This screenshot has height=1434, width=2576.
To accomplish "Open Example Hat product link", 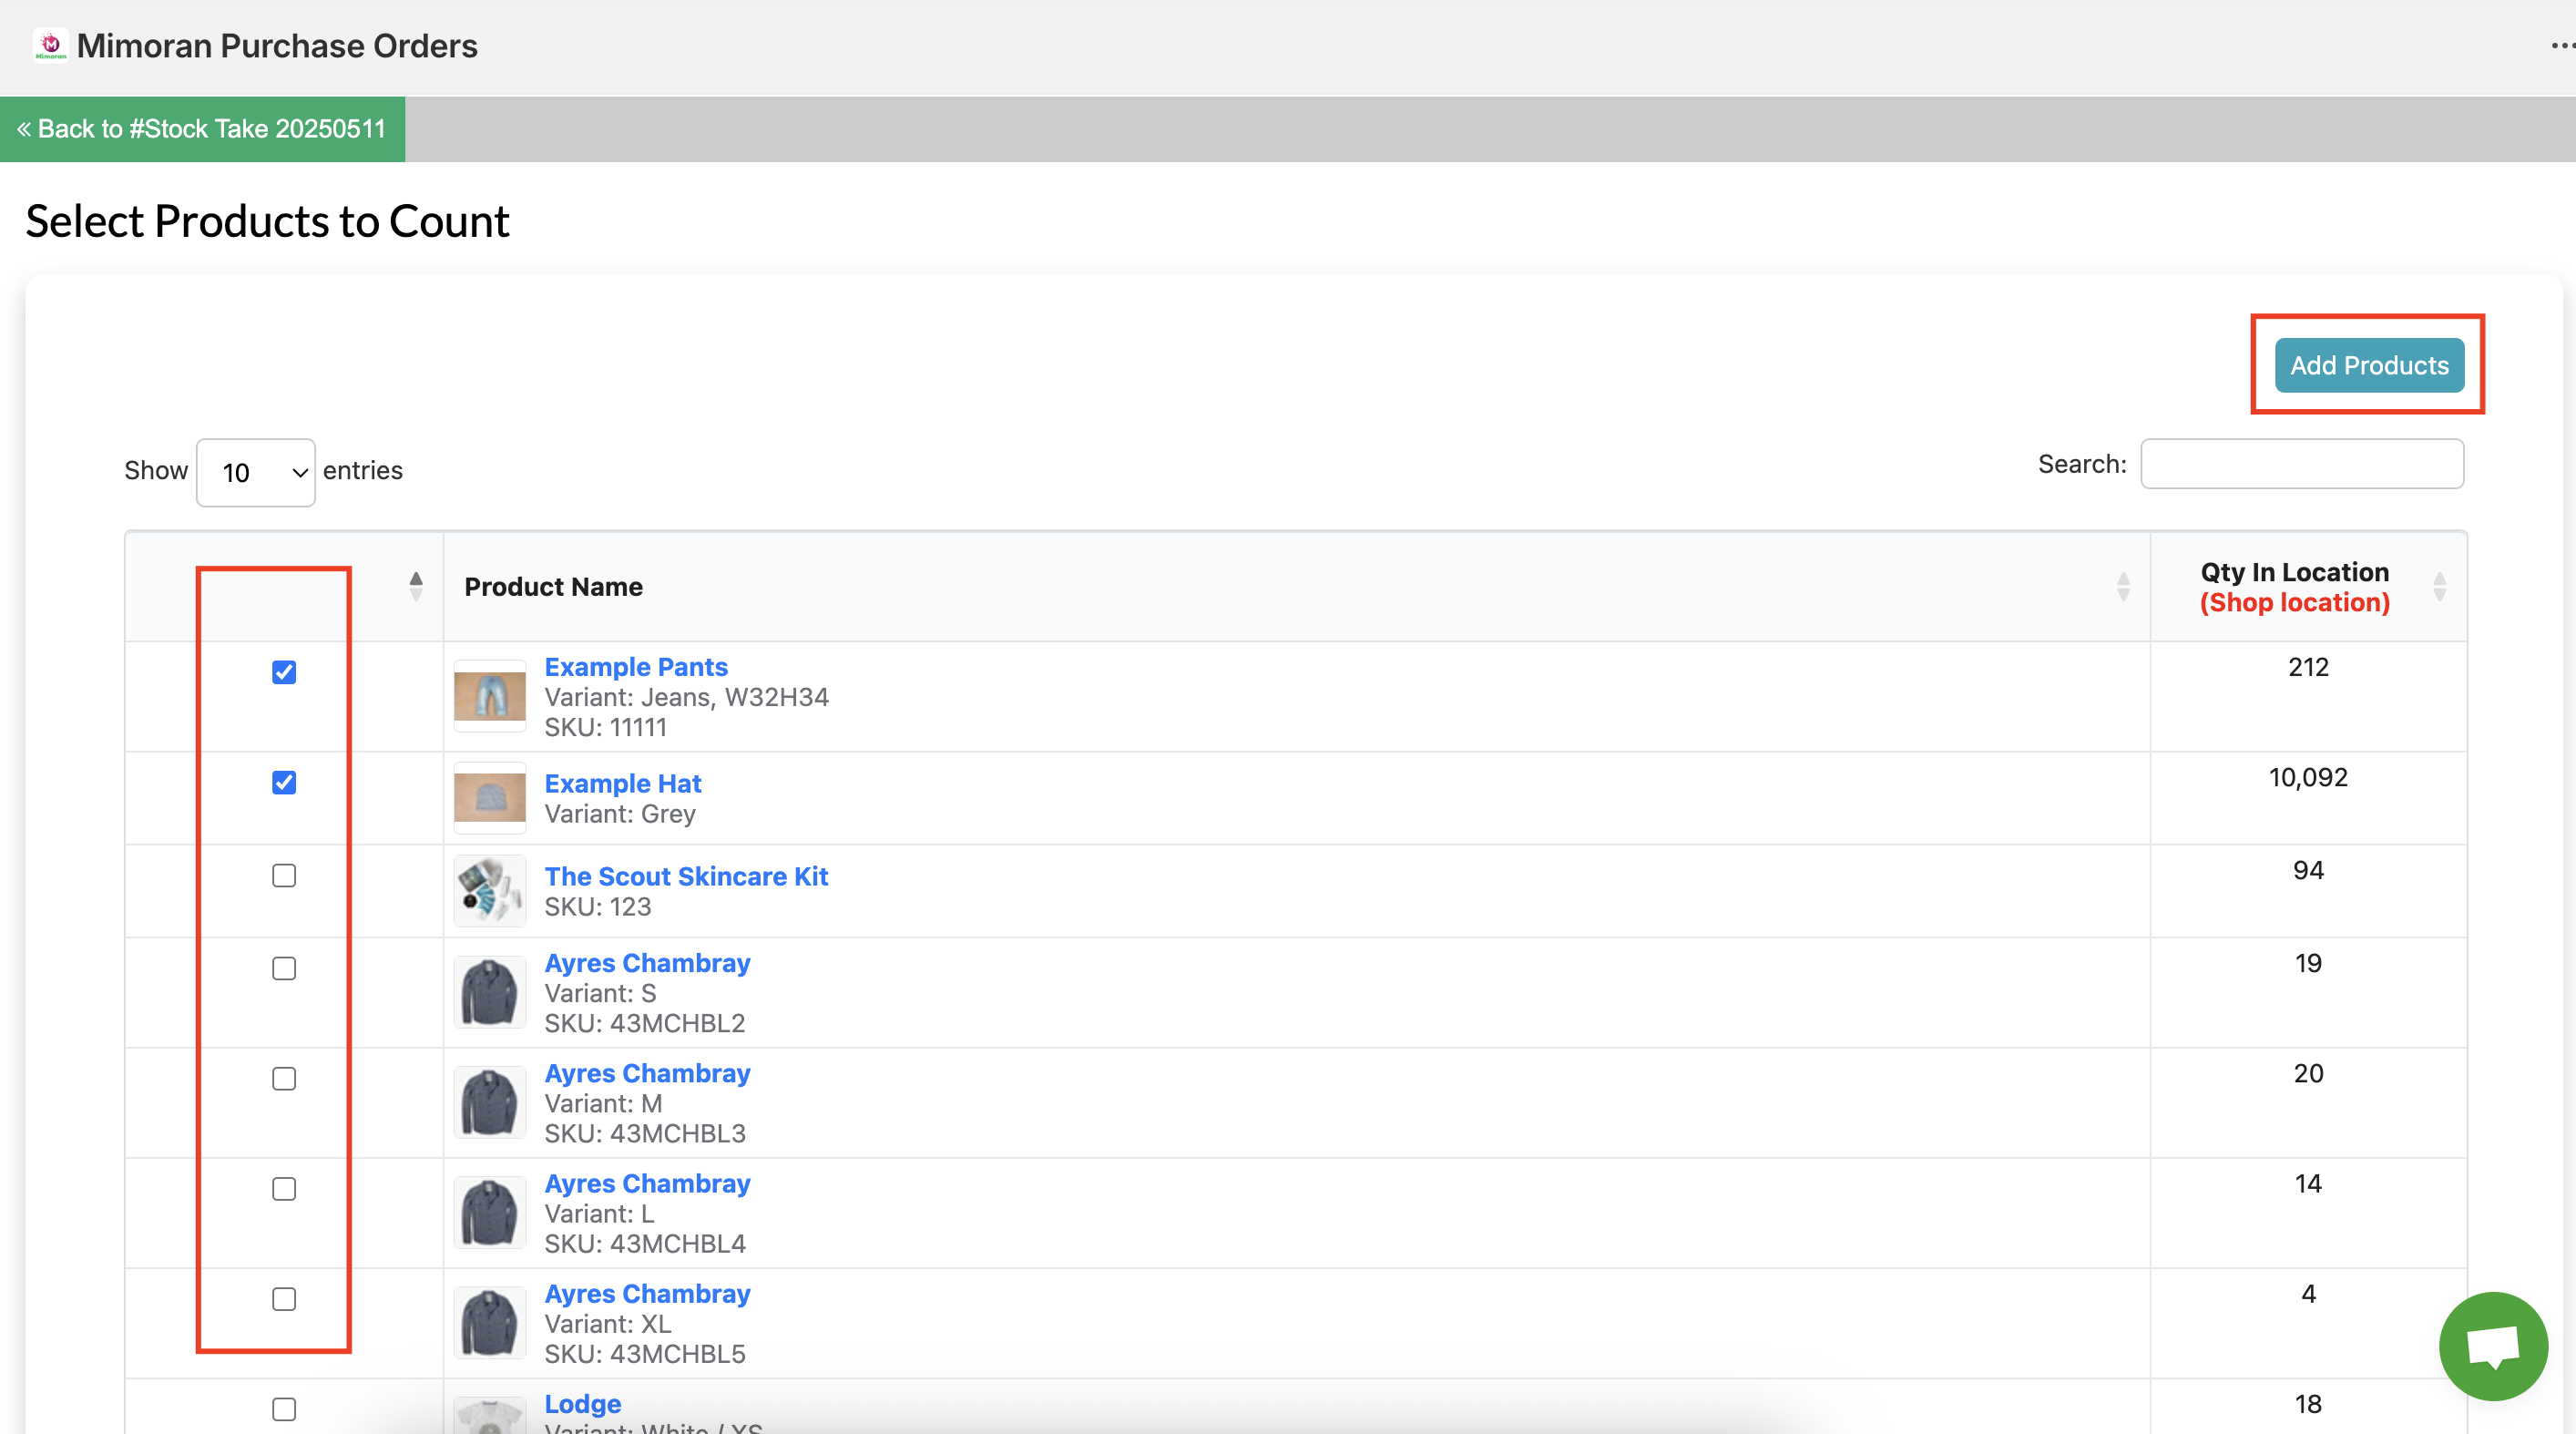I will pyautogui.click(x=623, y=783).
